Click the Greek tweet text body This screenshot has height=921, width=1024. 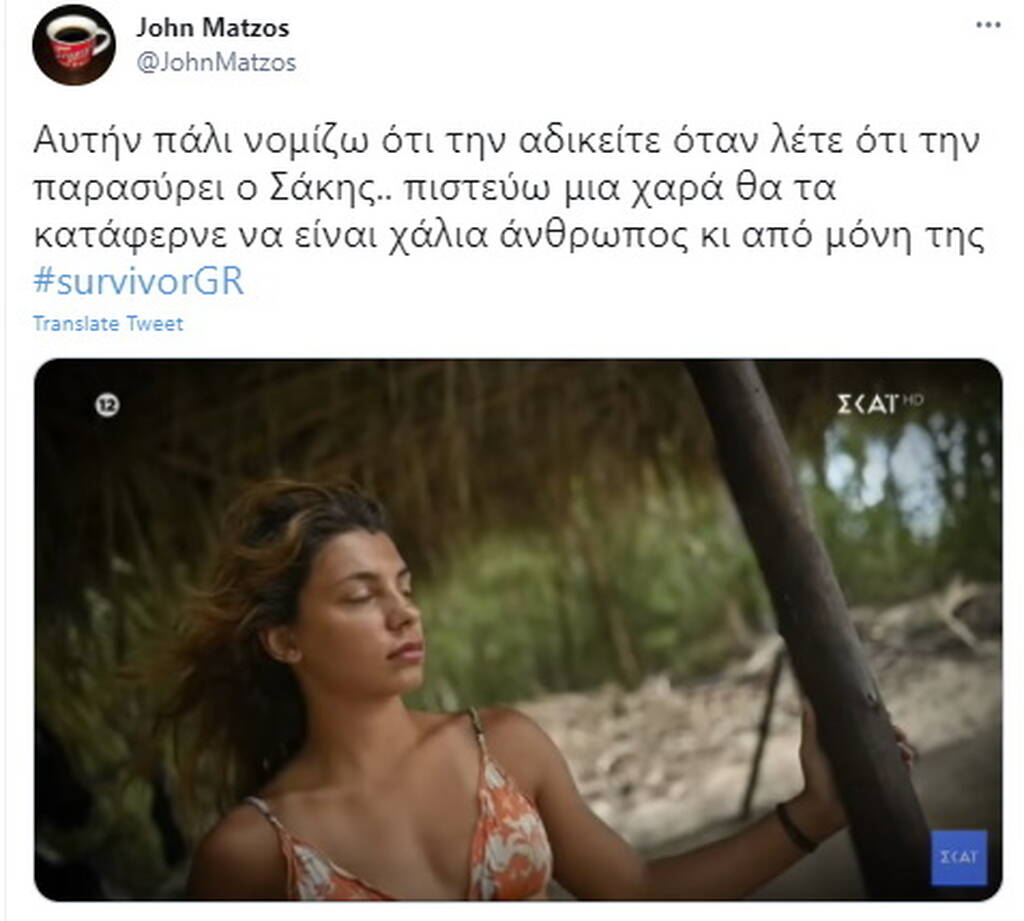[x=509, y=187]
